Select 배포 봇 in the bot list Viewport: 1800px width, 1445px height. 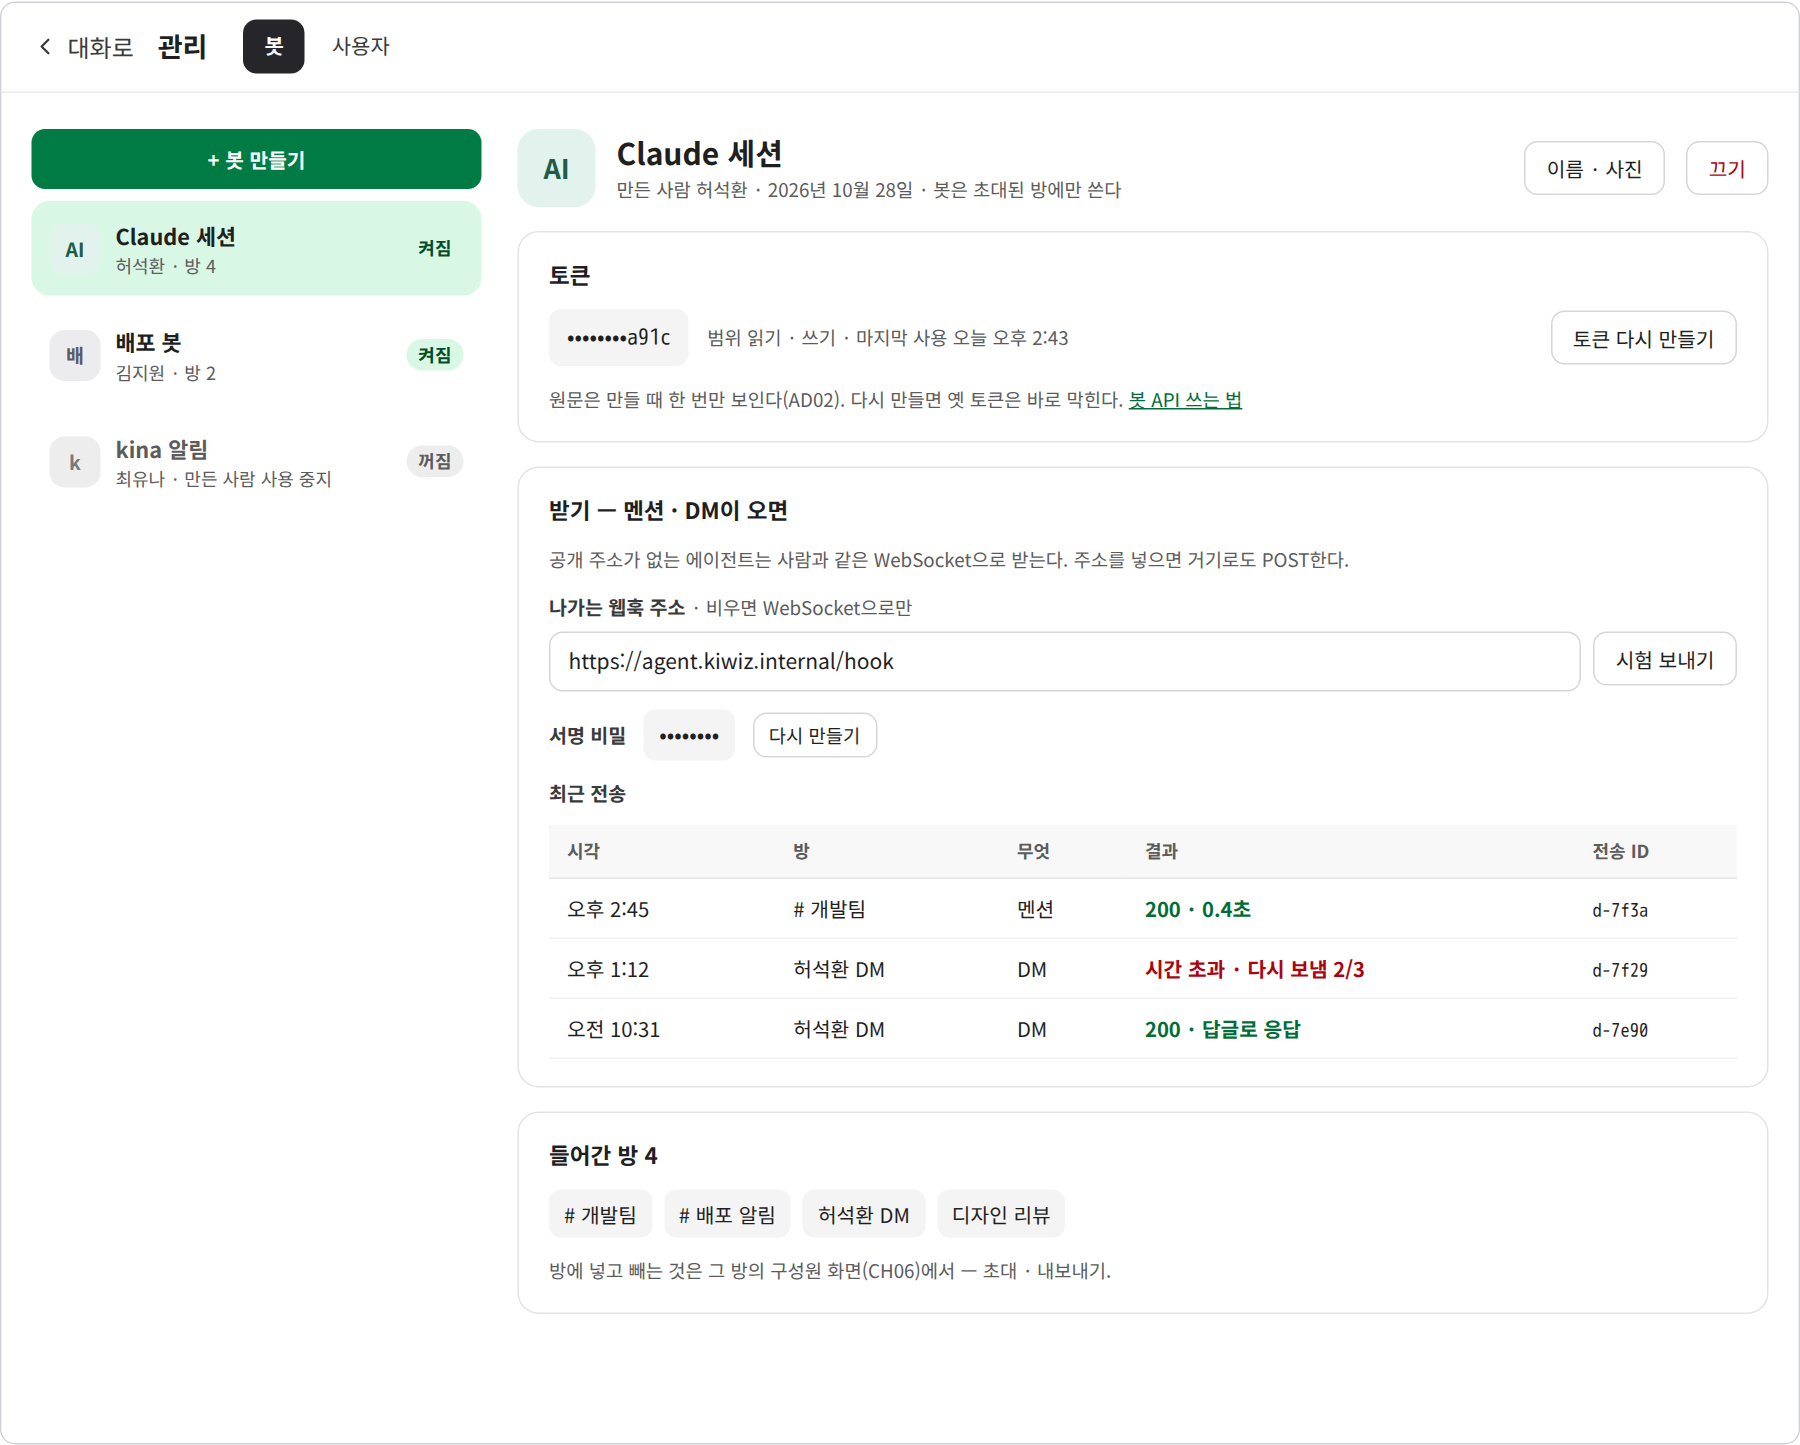point(256,355)
